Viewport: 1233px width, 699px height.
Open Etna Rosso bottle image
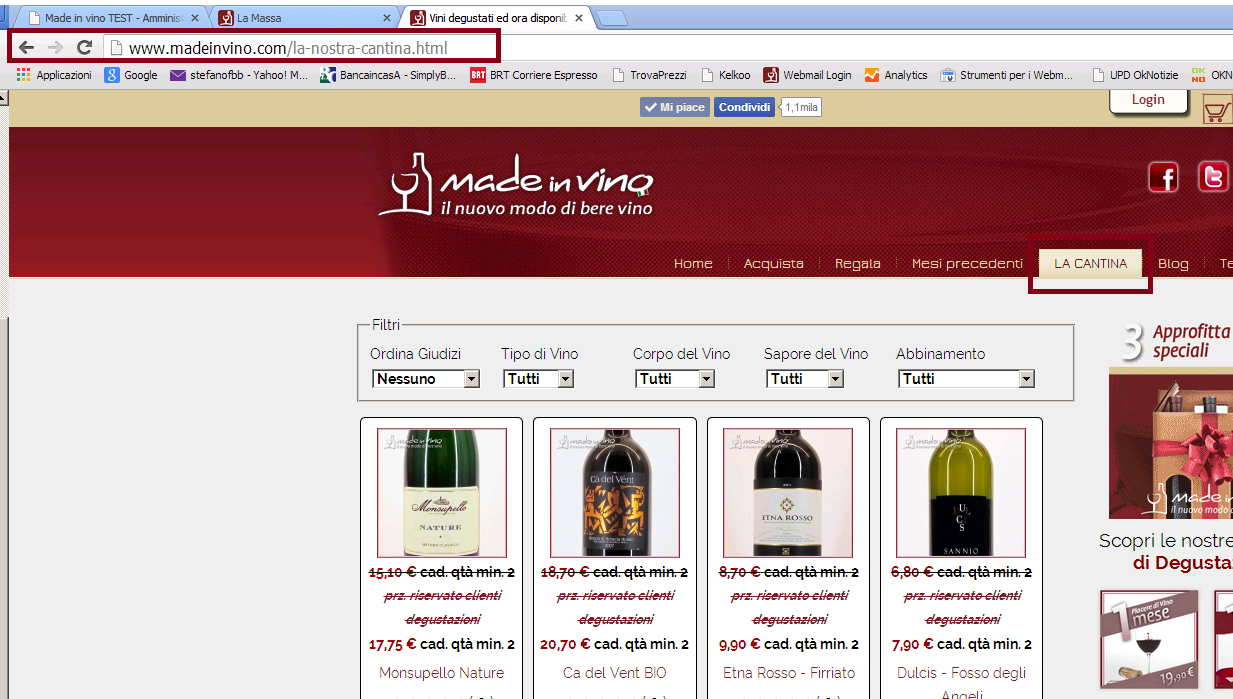(x=788, y=493)
